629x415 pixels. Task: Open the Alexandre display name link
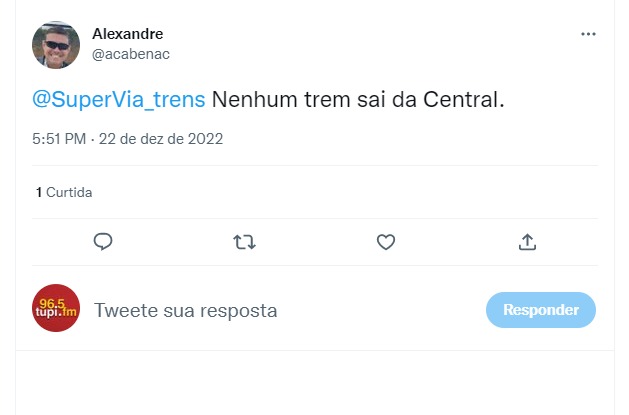pyautogui.click(x=127, y=34)
